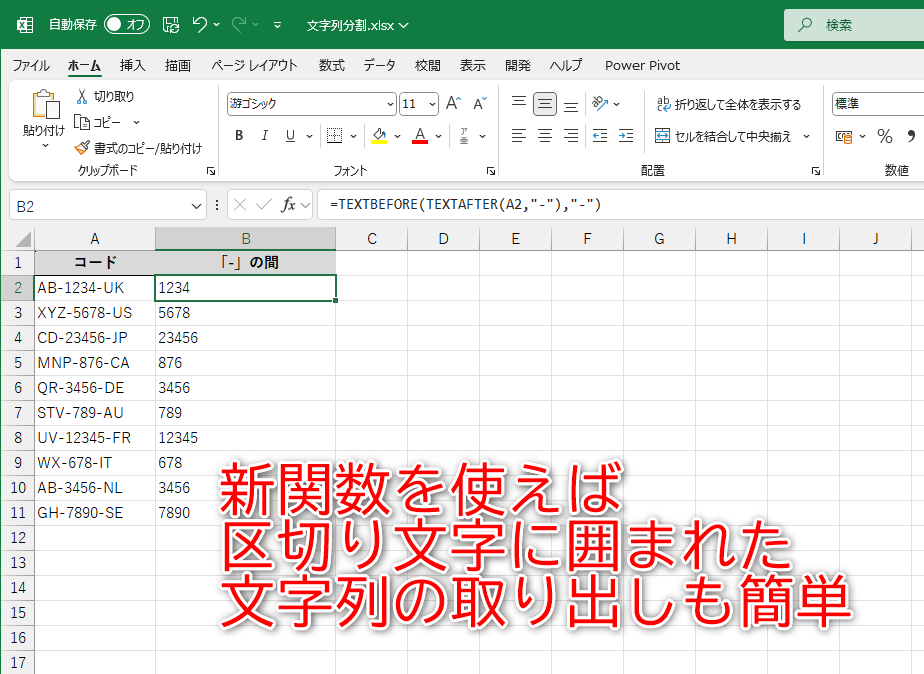Apply yellow fill color to the cell

pos(380,135)
